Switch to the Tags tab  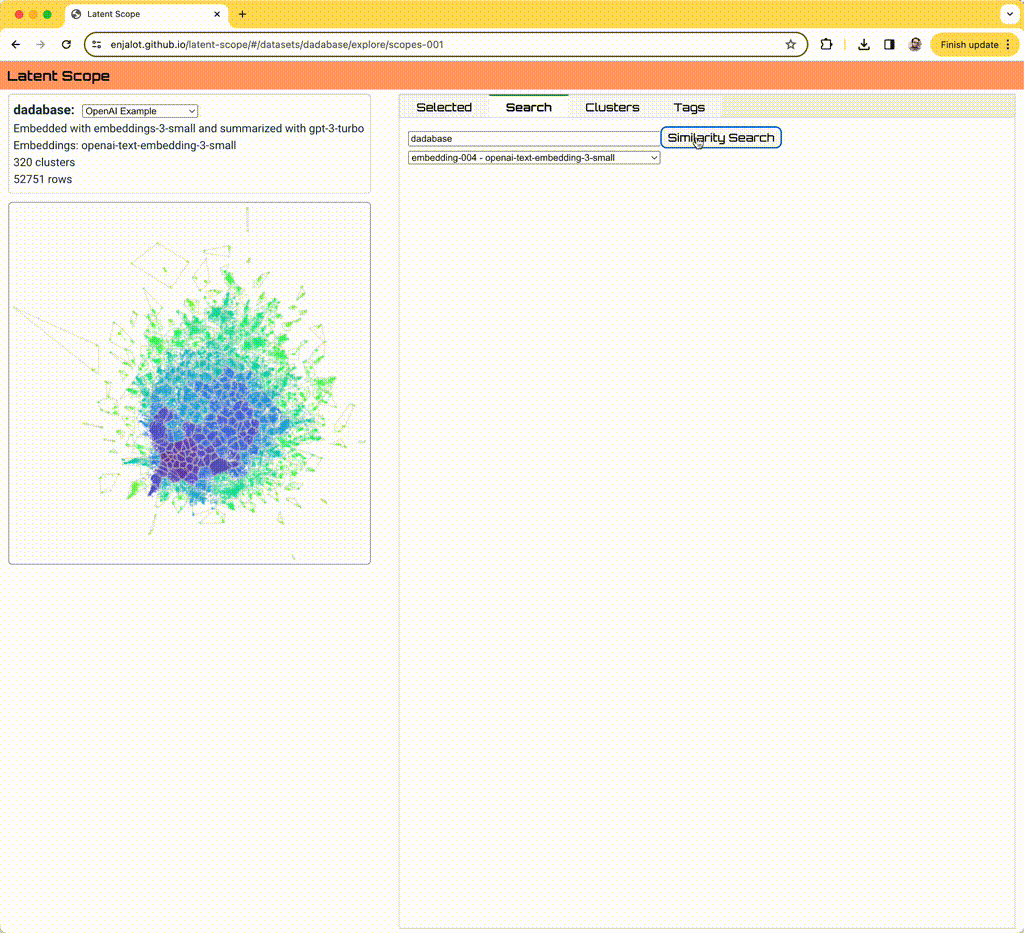pos(689,107)
